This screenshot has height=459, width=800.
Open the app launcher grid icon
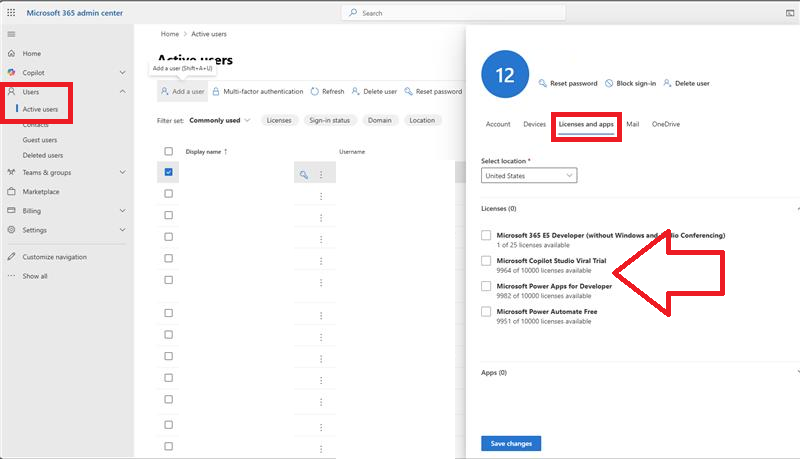click(11, 13)
